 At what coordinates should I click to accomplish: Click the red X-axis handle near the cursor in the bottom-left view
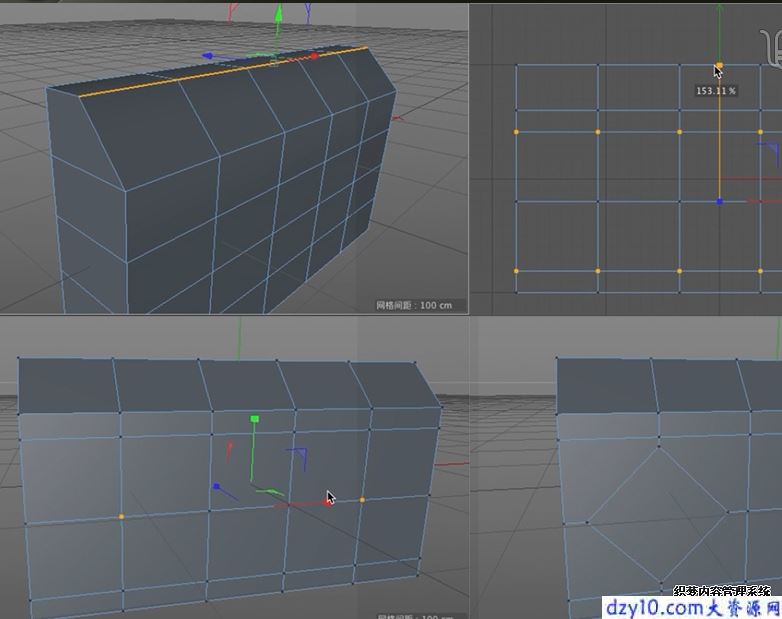pos(326,503)
